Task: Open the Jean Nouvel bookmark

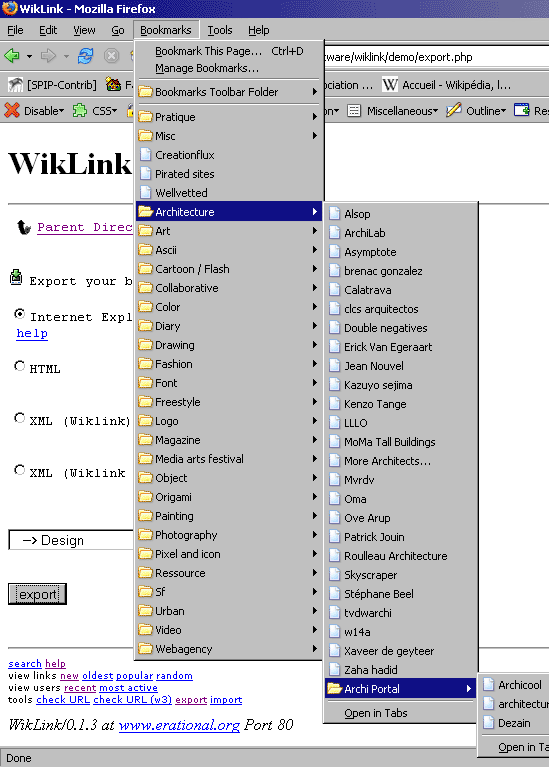Action: tap(400, 366)
